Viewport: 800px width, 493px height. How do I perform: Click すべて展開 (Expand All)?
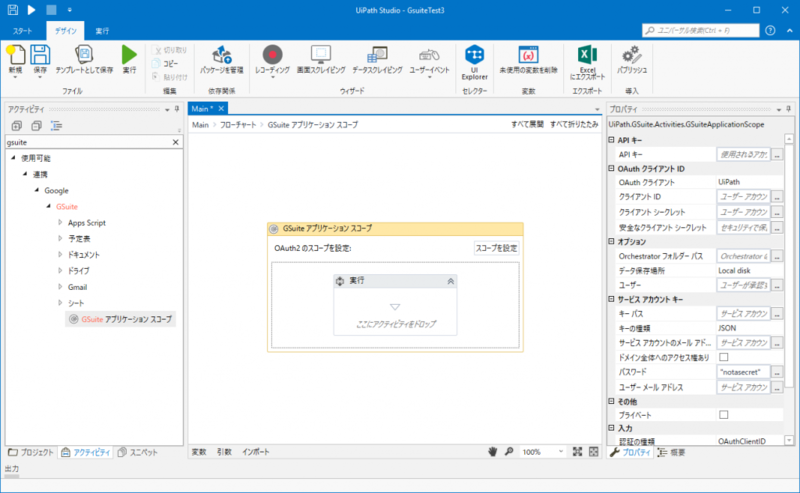pyautogui.click(x=527, y=125)
